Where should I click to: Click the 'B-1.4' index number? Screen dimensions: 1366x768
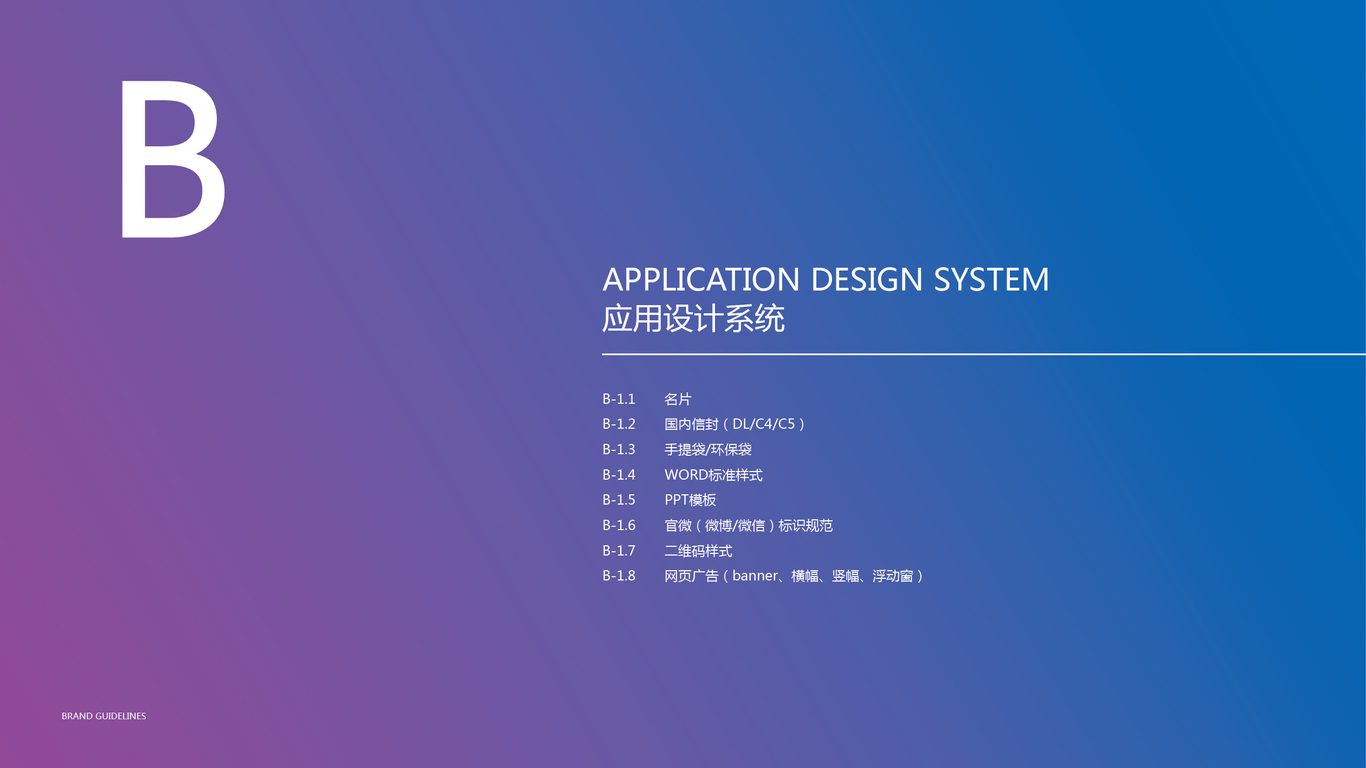[x=619, y=475]
